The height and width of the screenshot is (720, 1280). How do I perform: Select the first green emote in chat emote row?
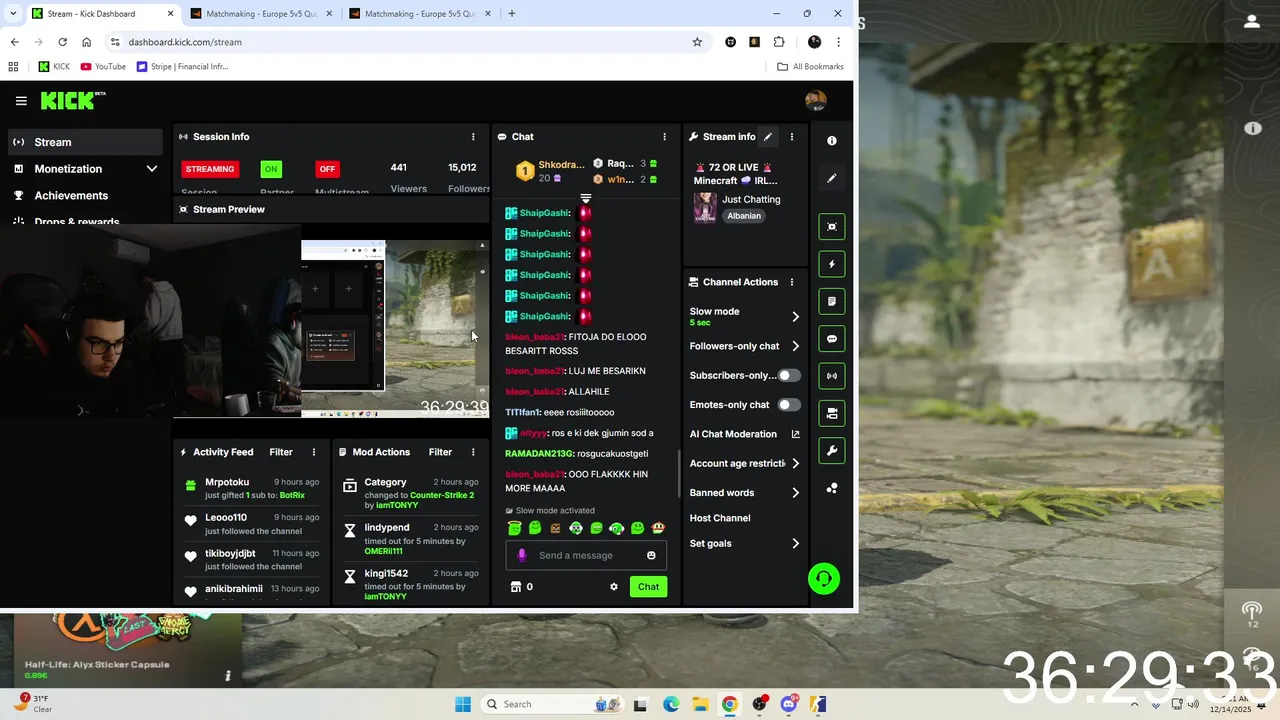514,528
